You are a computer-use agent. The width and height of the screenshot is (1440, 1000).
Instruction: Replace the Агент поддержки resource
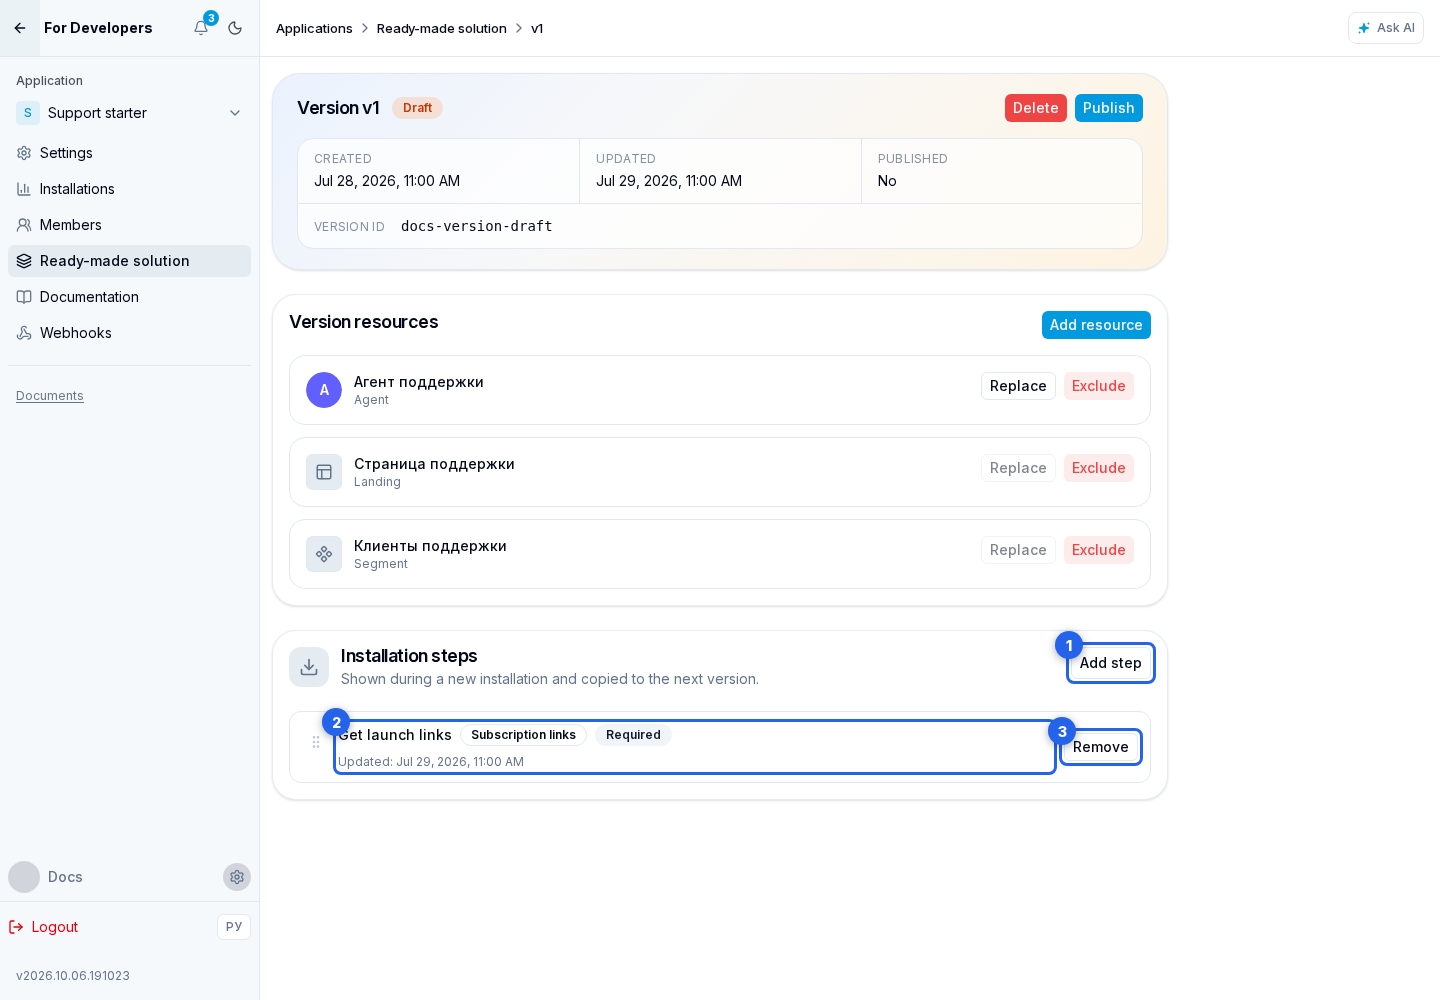1018,386
